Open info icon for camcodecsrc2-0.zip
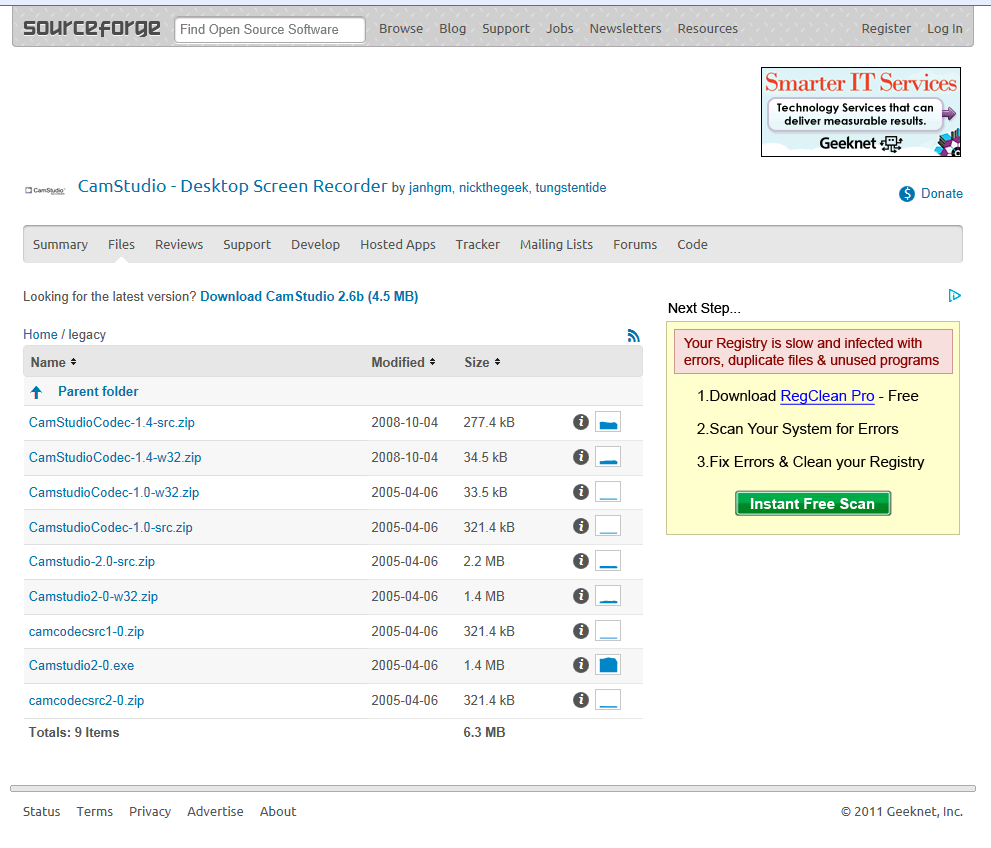The width and height of the screenshot is (991, 848). 581,700
